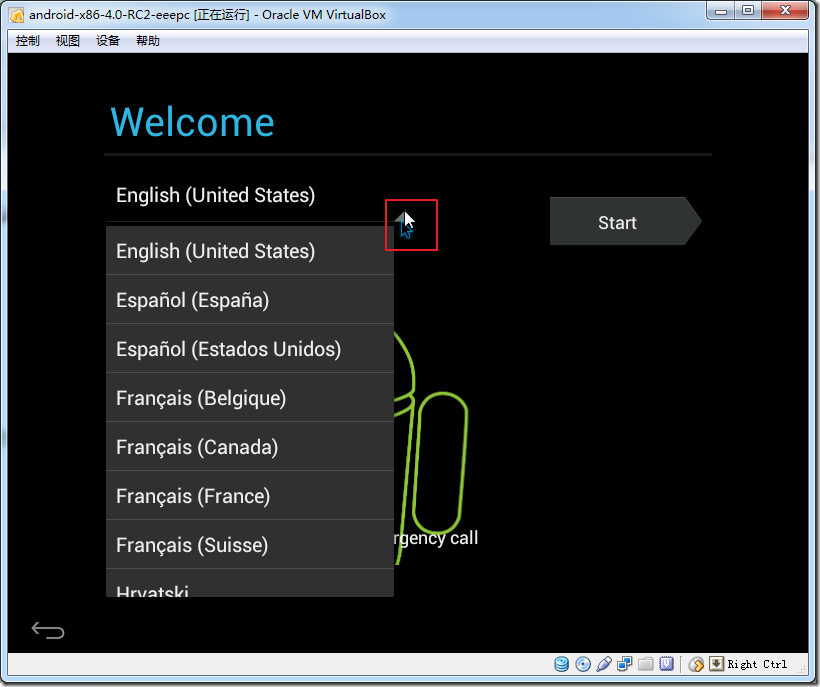Close the VirtualBox VM window
This screenshot has width=820, height=687.
785,10
